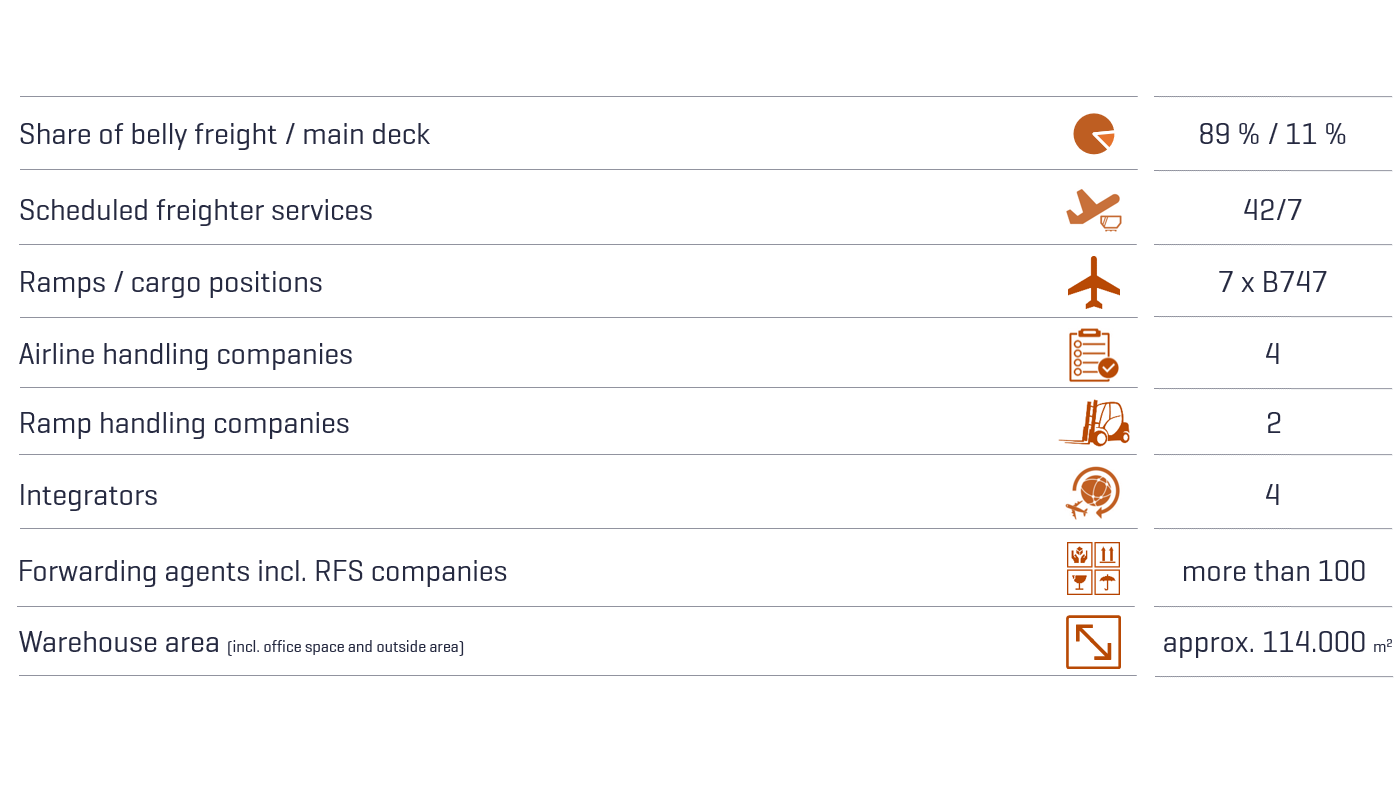Click the package handling symbols icon
This screenshot has height=800, width=1400.
1093,569
